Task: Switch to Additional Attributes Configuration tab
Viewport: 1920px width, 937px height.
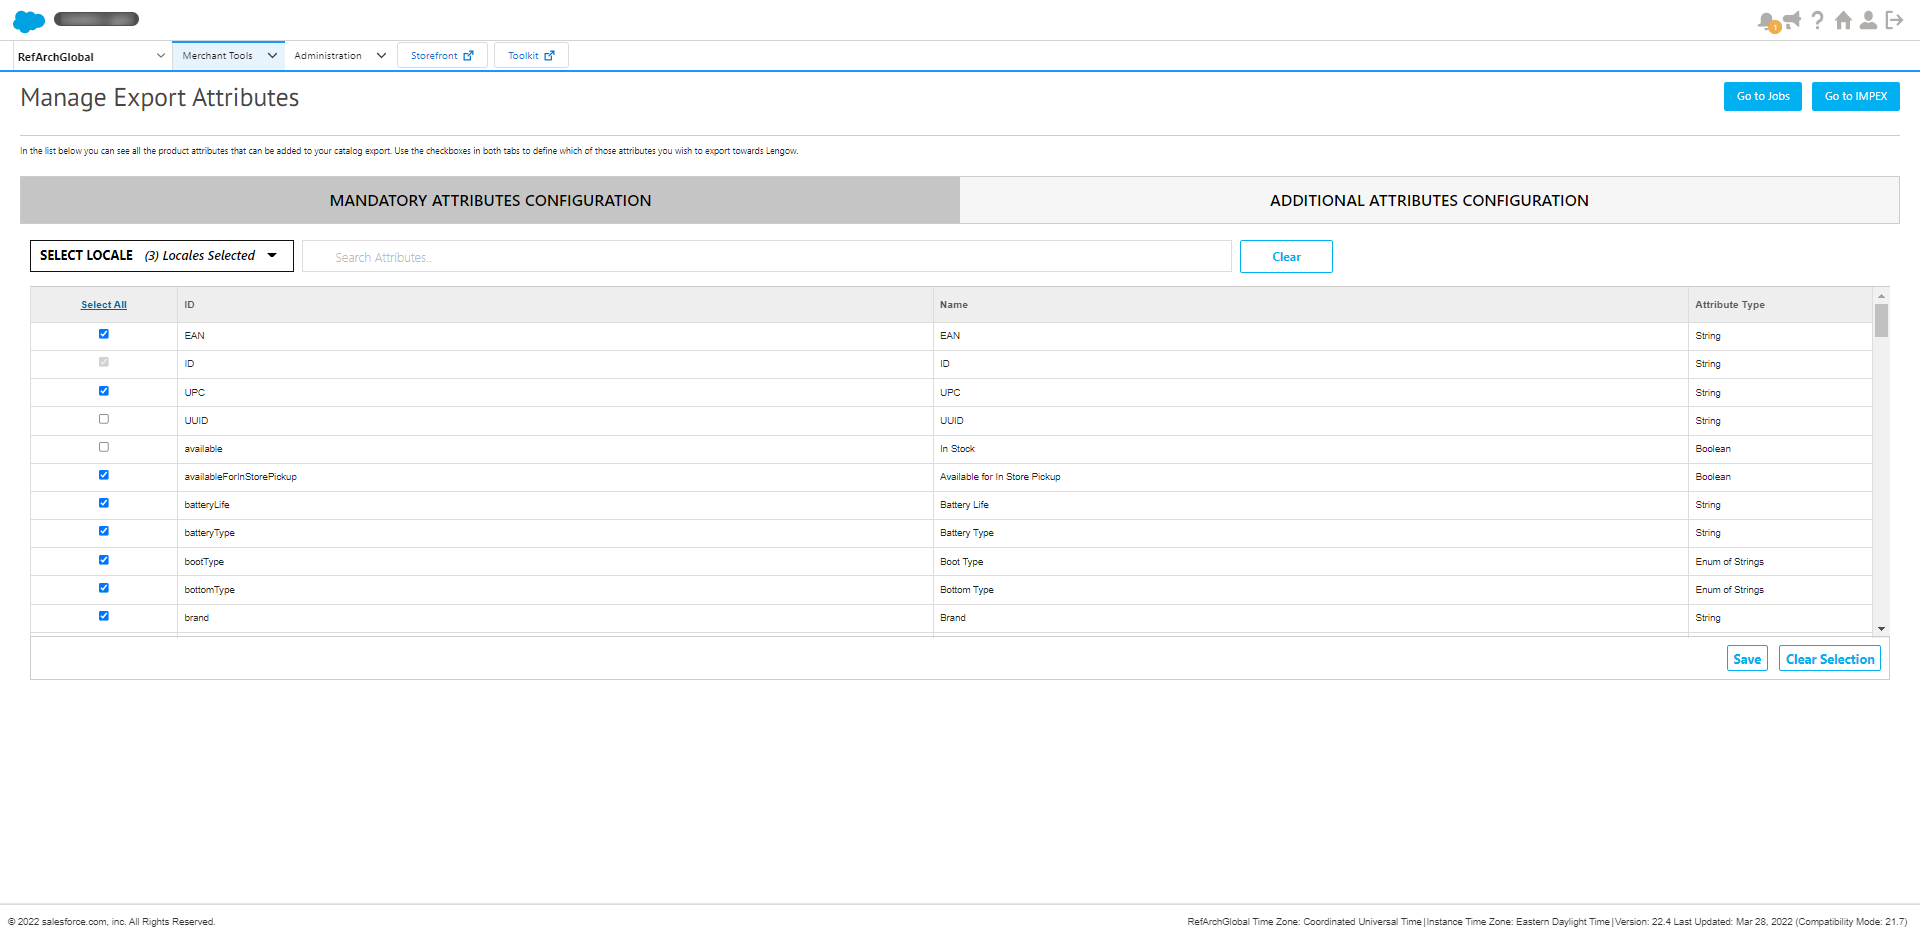Action: coord(1428,201)
